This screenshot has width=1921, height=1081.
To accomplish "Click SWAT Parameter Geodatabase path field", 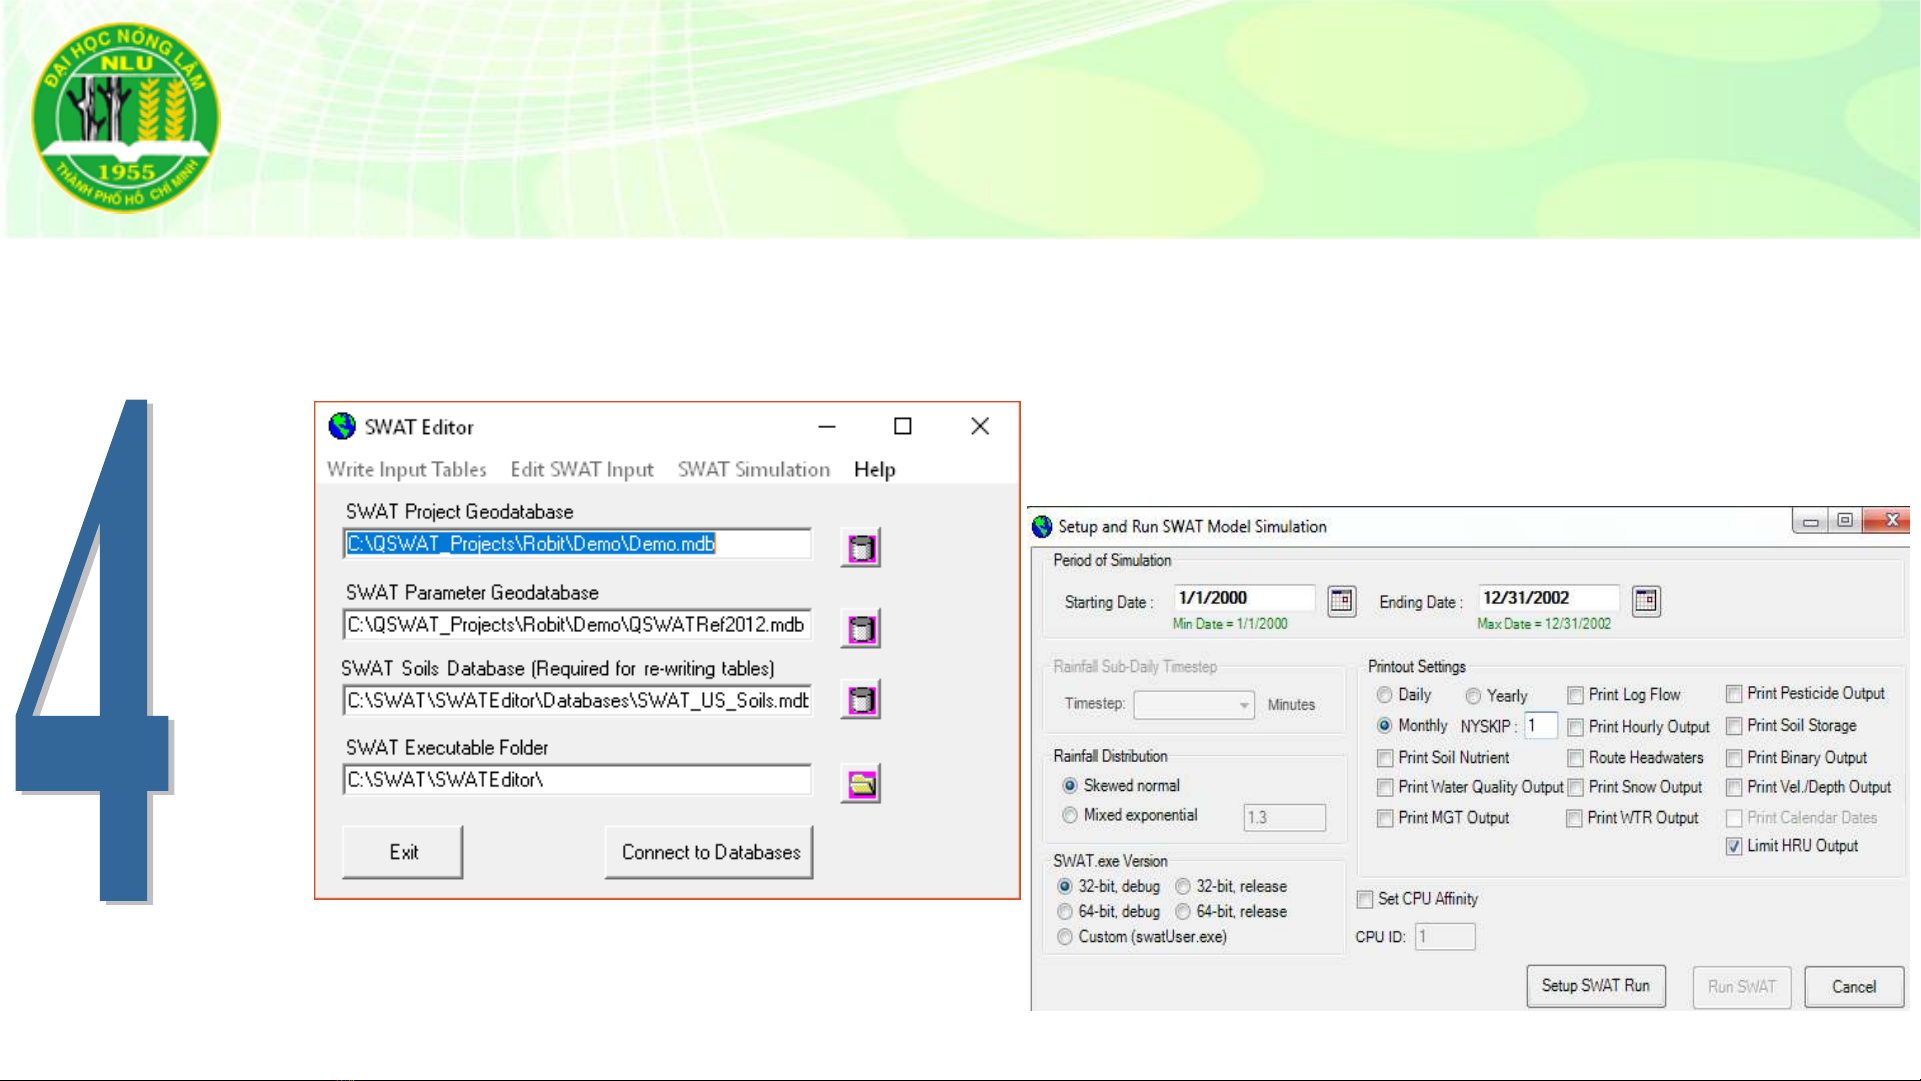I will pos(577,625).
